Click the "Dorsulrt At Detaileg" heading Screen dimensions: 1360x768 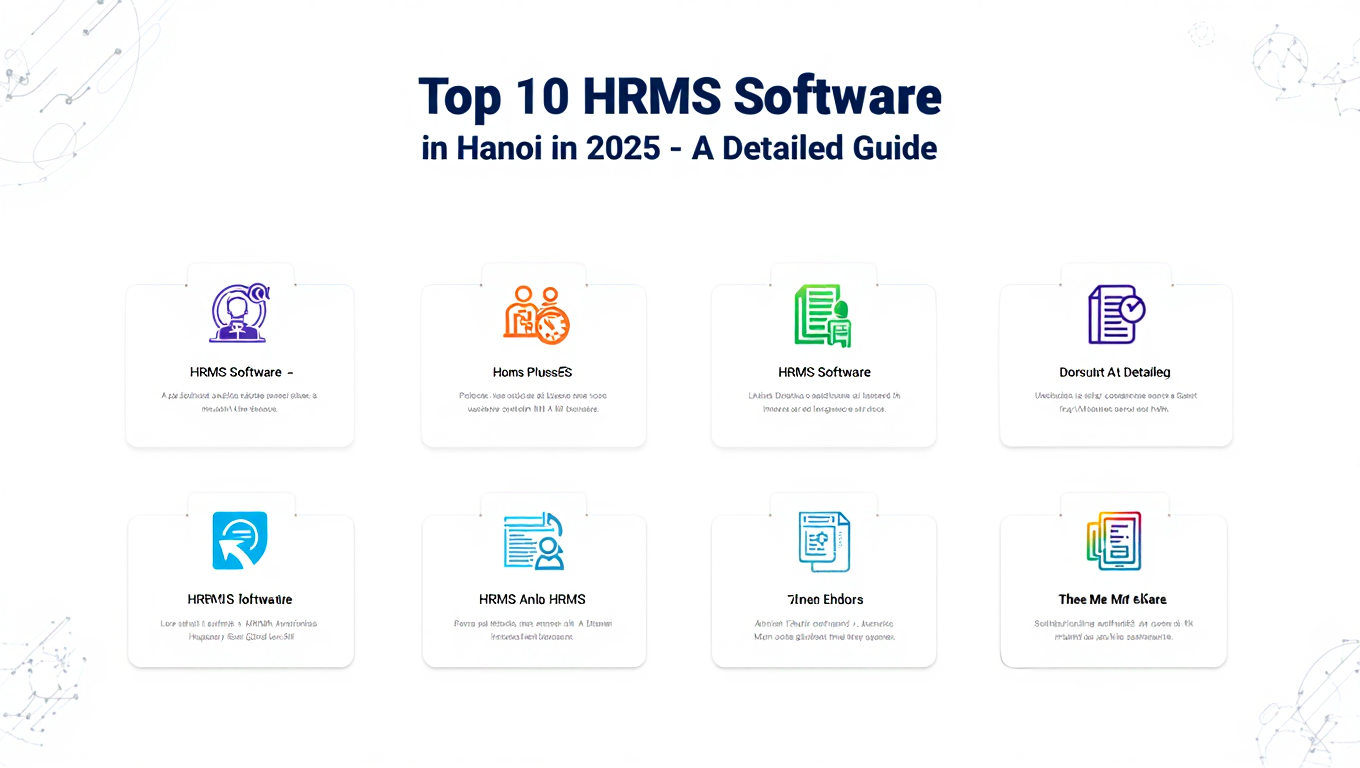coord(1114,372)
